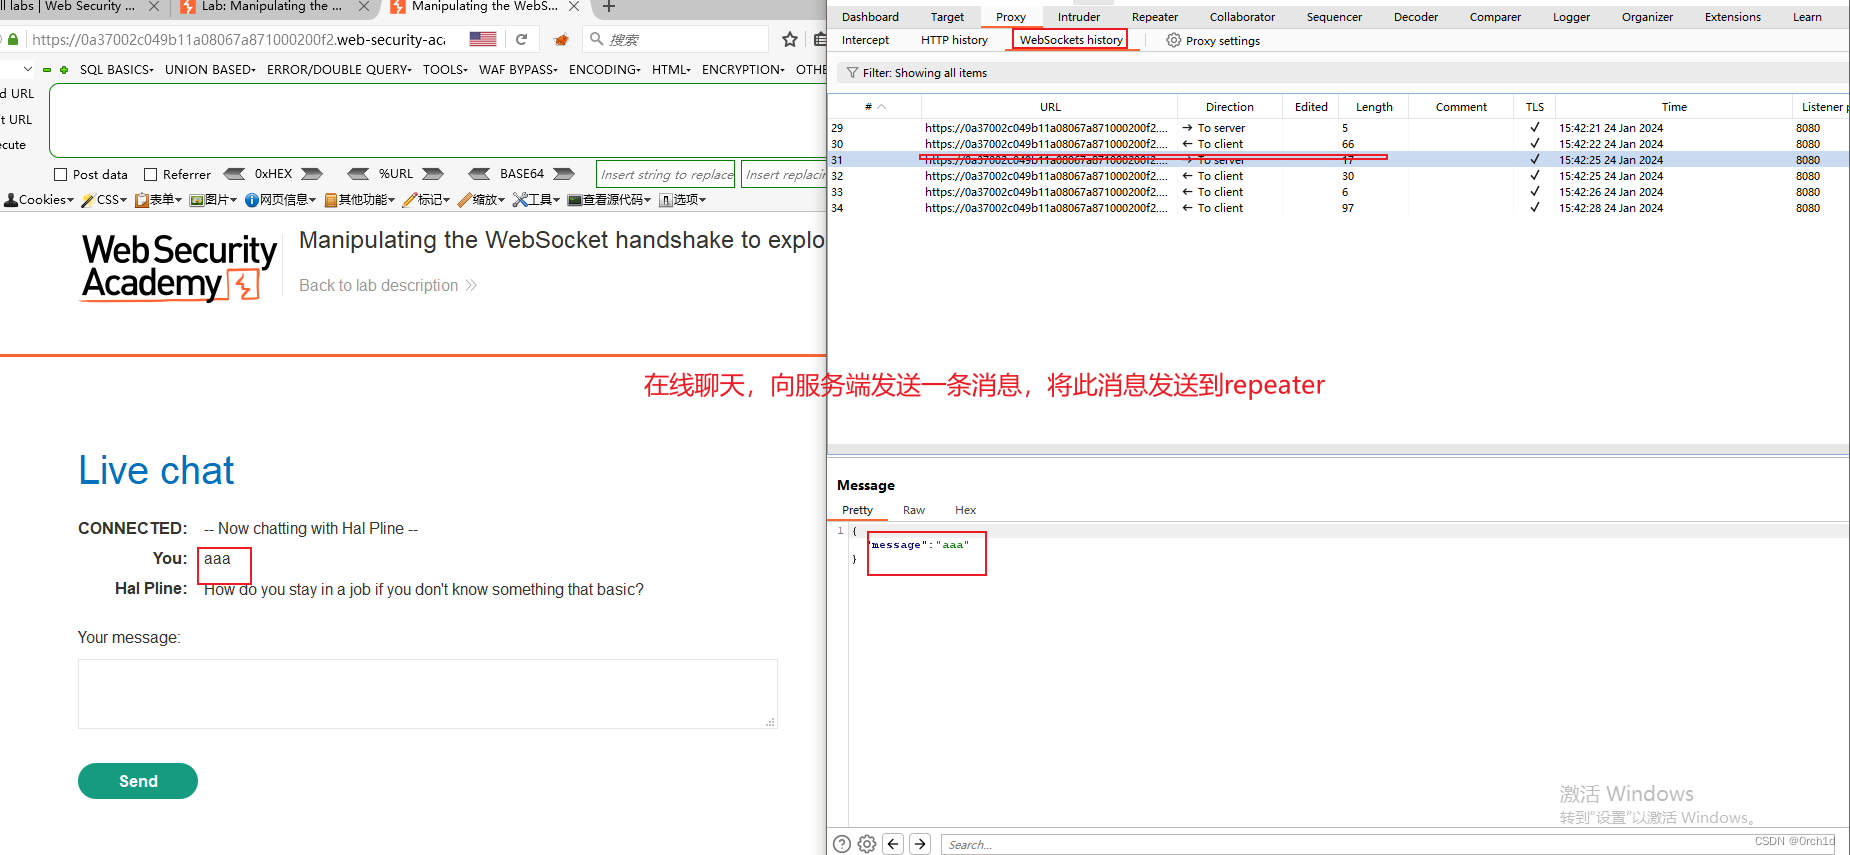Open the UNION BASED dropdown menu

coord(210,70)
